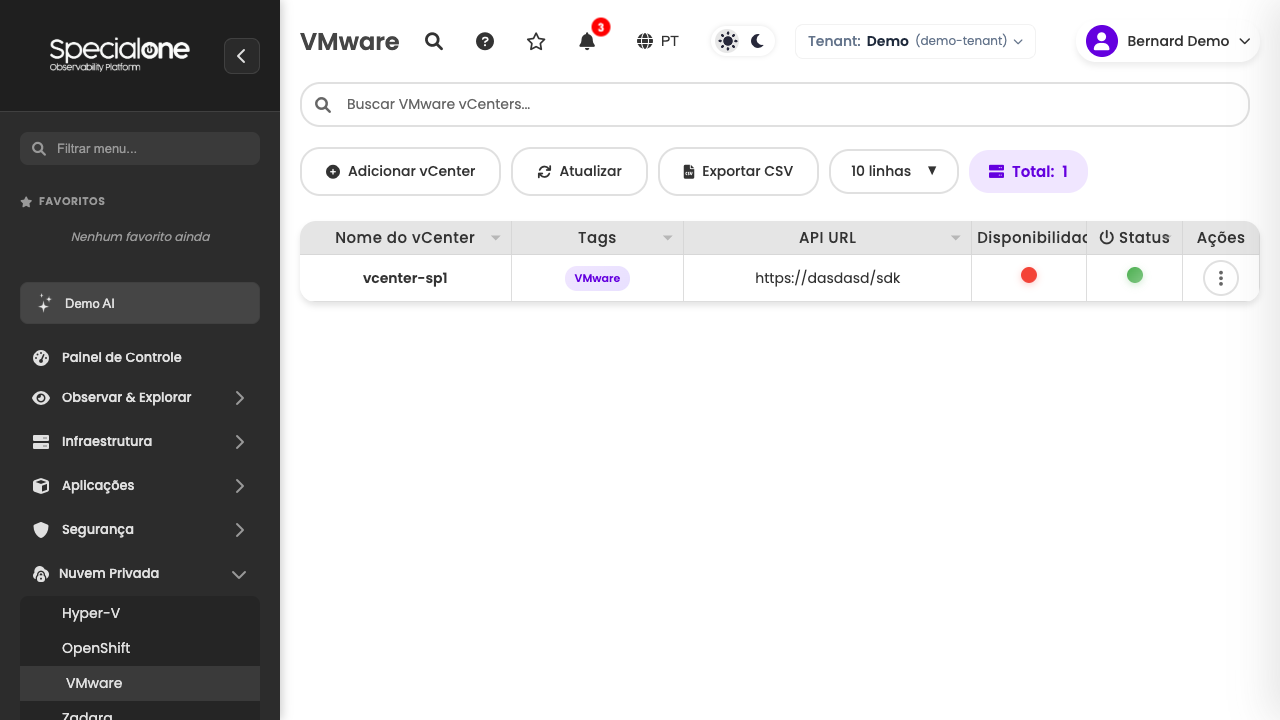Open Bernard Demo account menu chevron

[x=1245, y=41]
